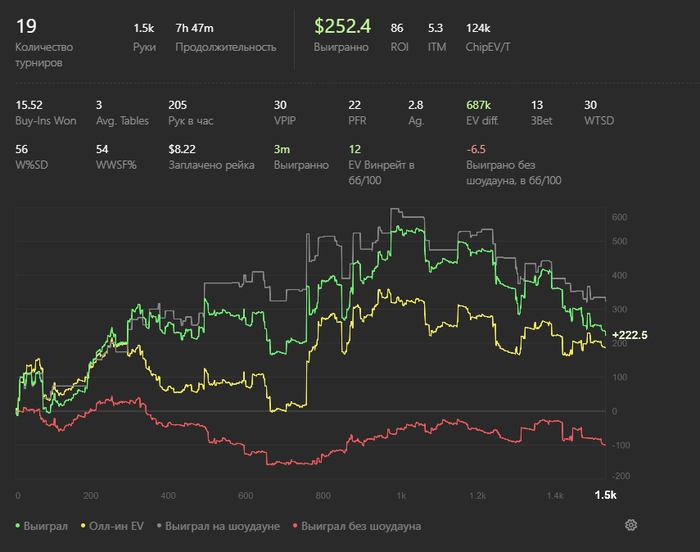Image resolution: width=700 pixels, height=552 pixels.
Task: Click the VPIP 30 stat
Action: coord(280,104)
